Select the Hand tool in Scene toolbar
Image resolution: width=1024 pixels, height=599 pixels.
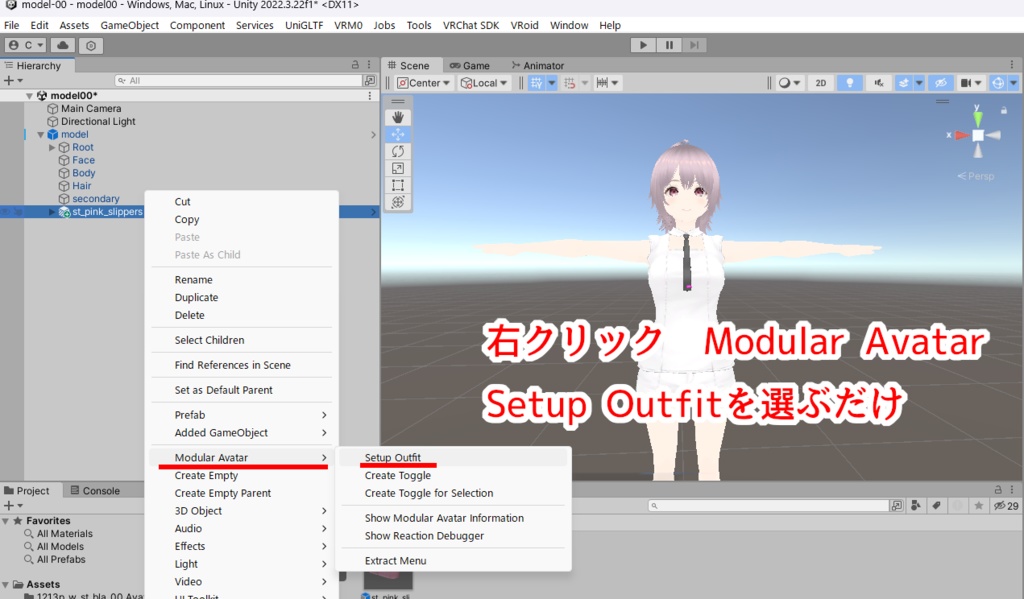[397, 115]
